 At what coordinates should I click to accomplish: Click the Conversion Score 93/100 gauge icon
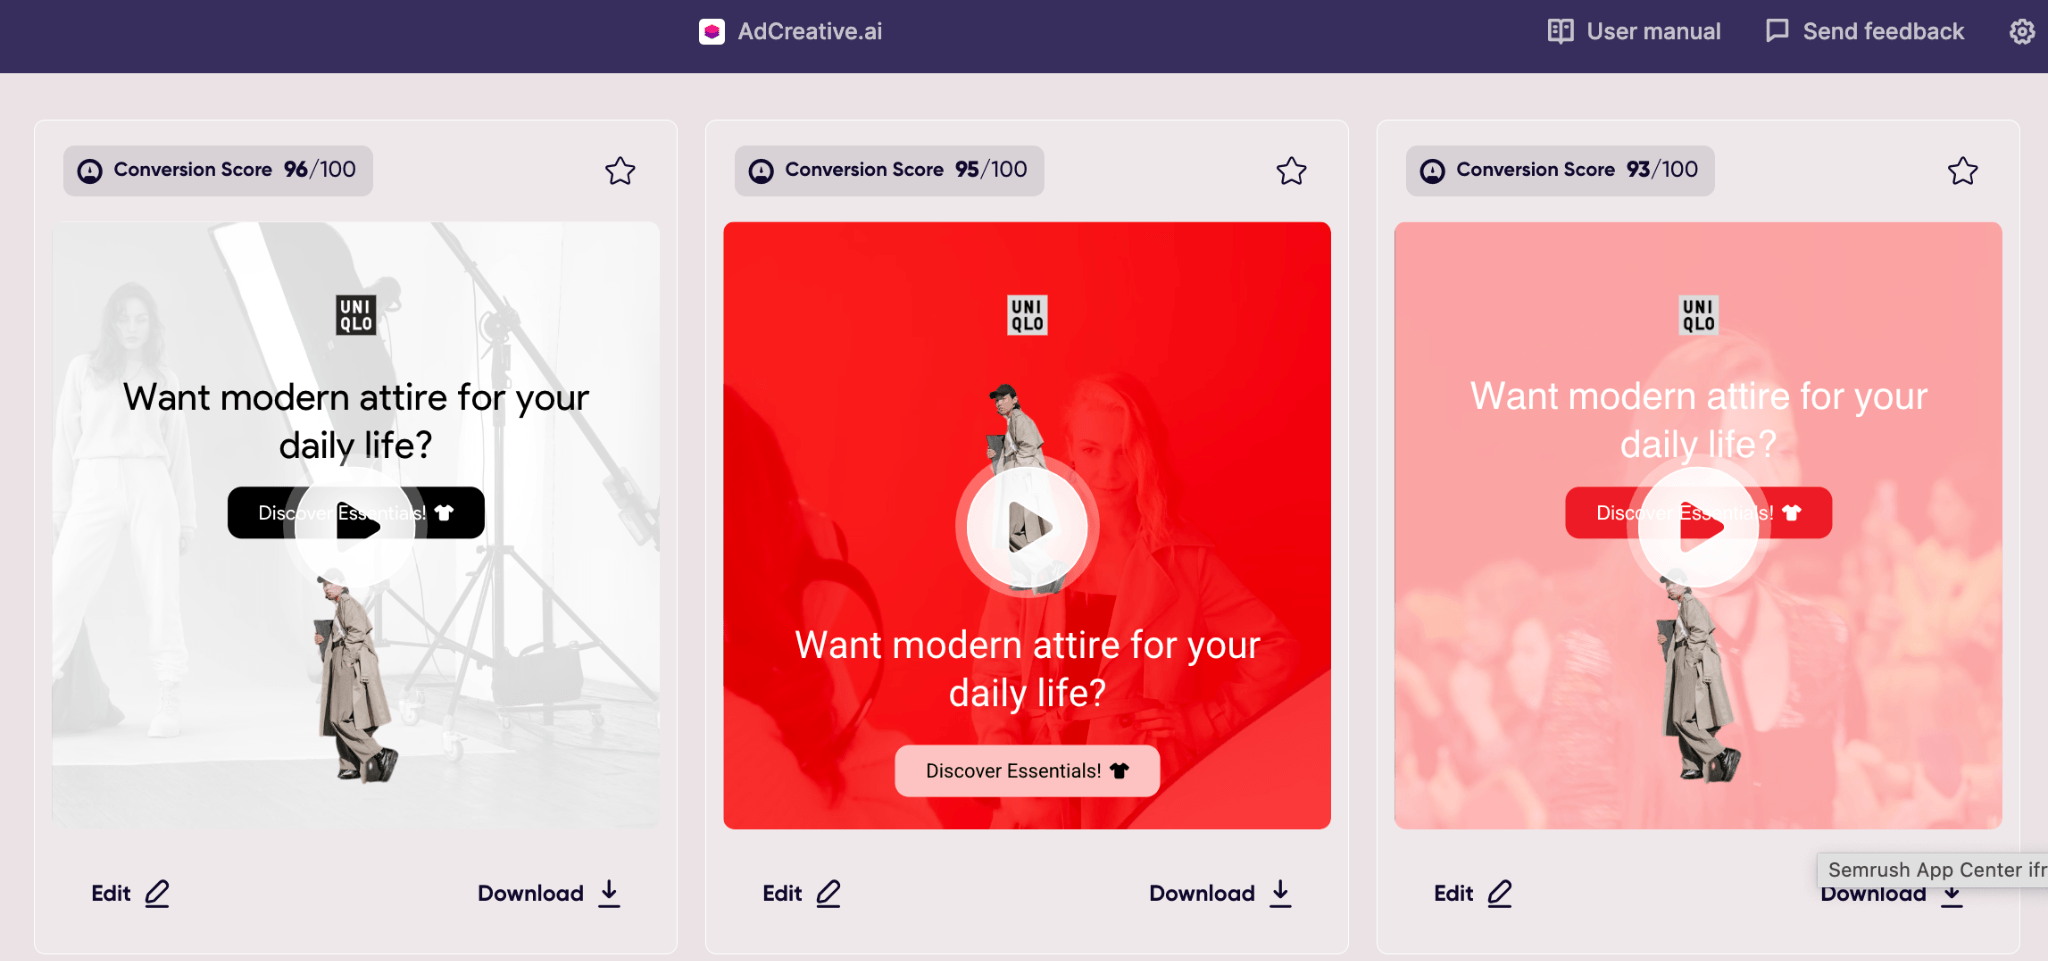[1432, 171]
